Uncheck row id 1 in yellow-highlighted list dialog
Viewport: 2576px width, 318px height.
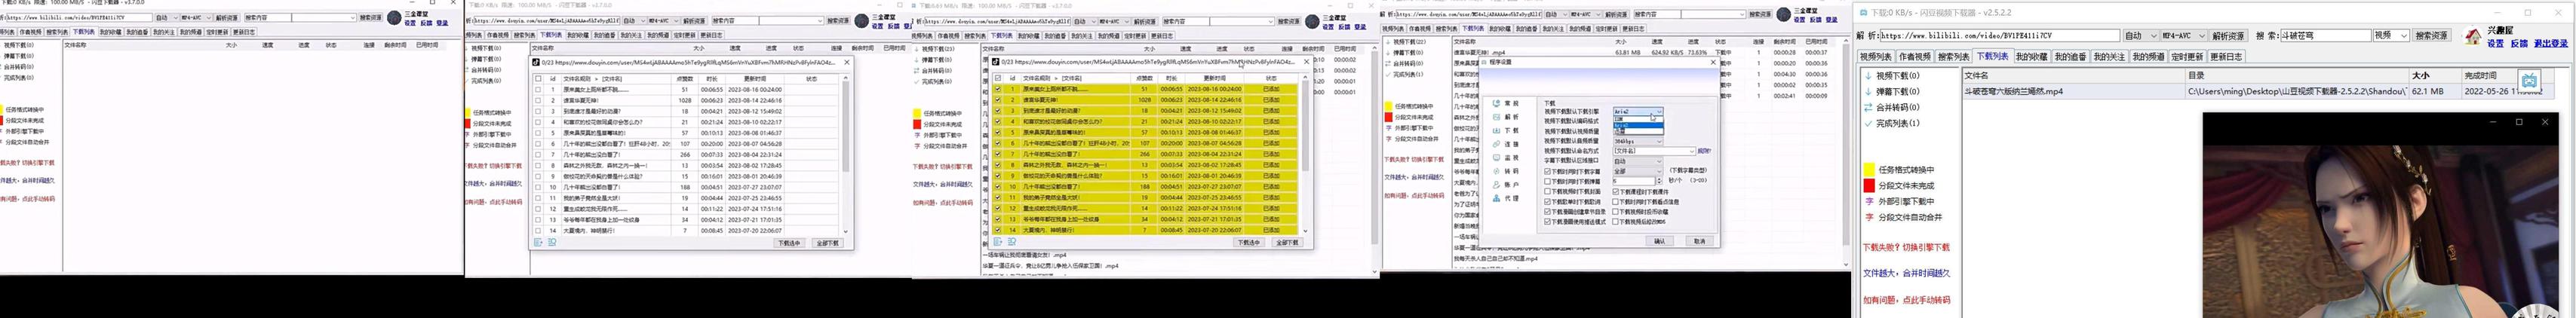[998, 90]
